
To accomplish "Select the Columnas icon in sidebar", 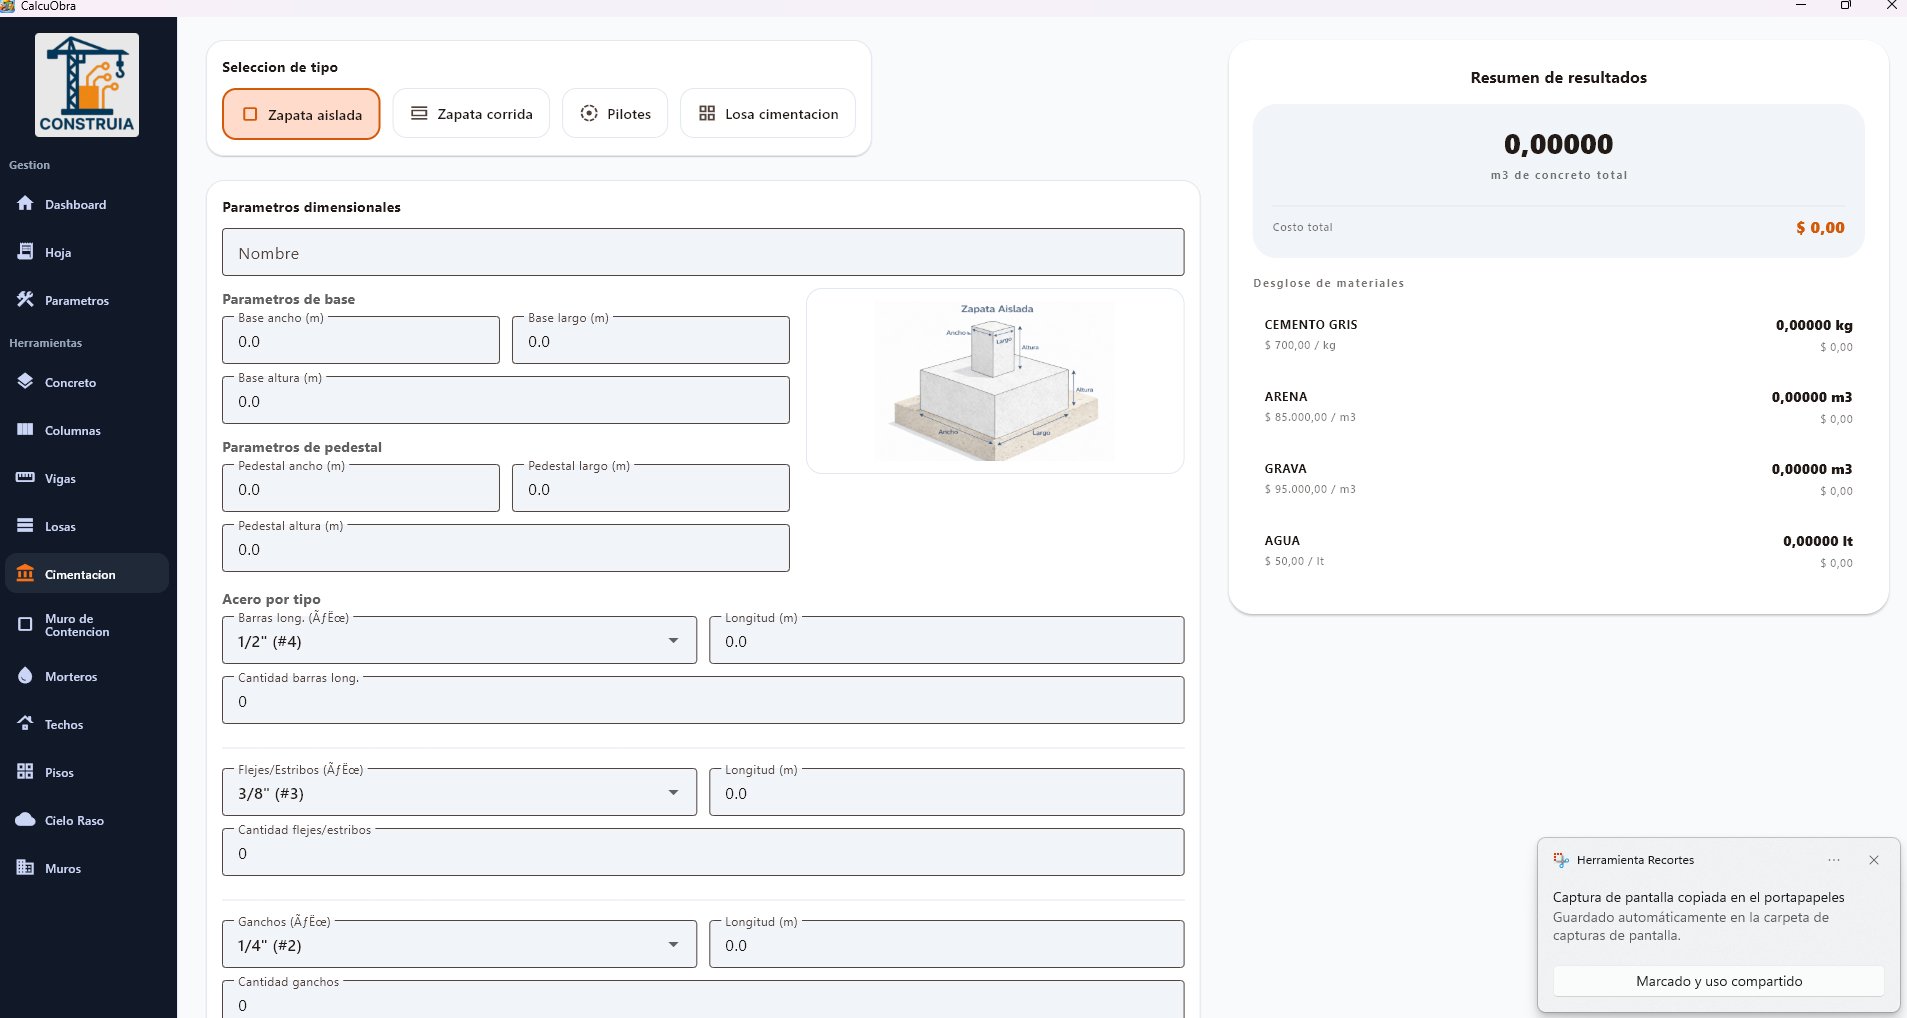I will pos(26,430).
